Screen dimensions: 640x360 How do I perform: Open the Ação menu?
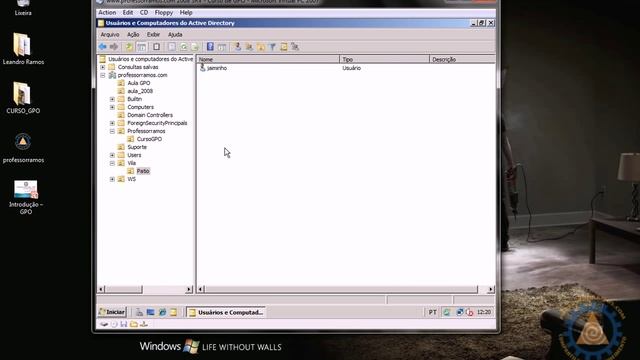tap(133, 35)
